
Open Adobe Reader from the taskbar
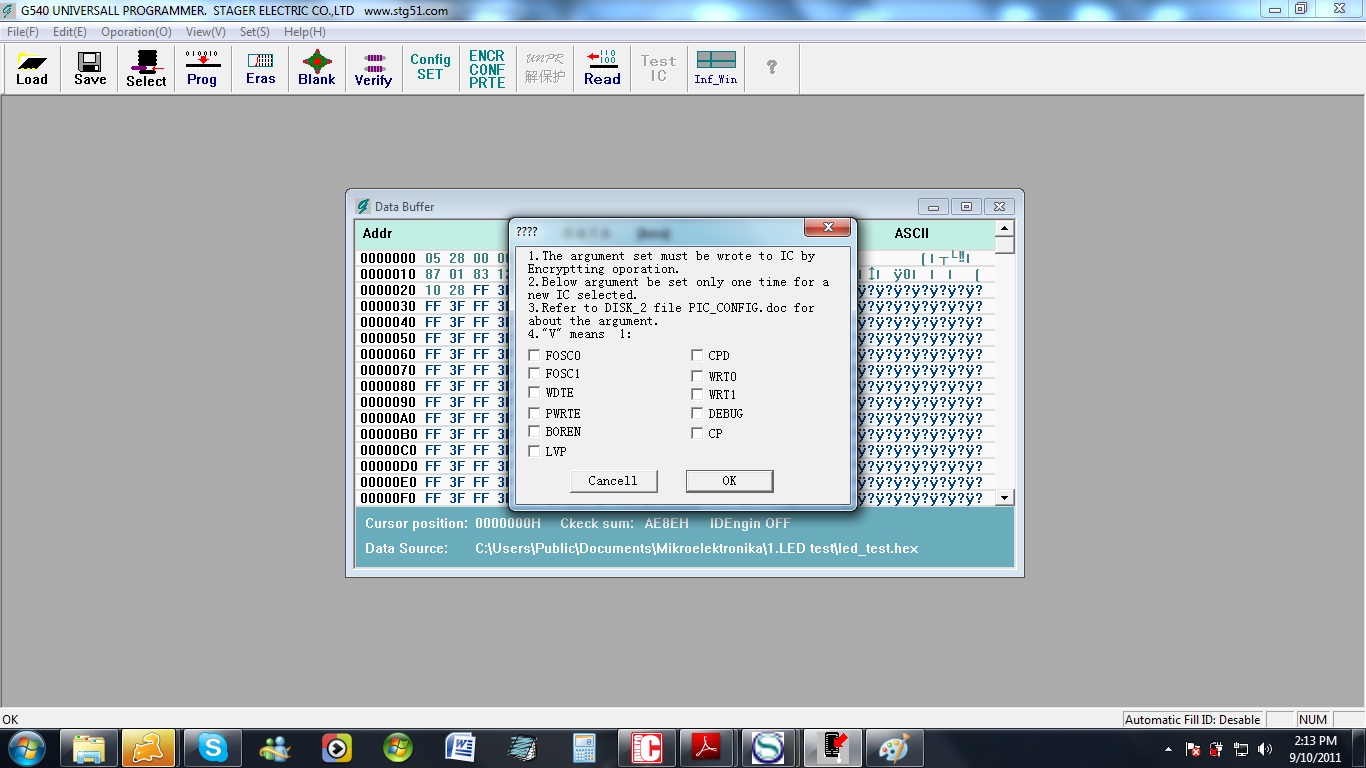(707, 748)
